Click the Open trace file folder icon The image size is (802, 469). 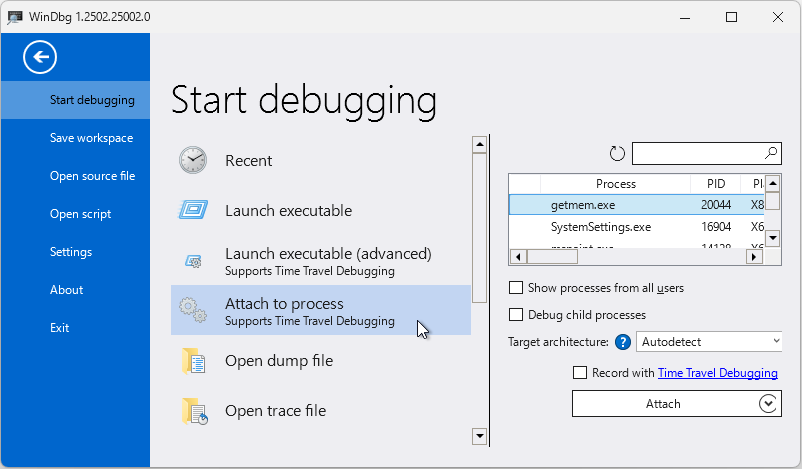[194, 411]
